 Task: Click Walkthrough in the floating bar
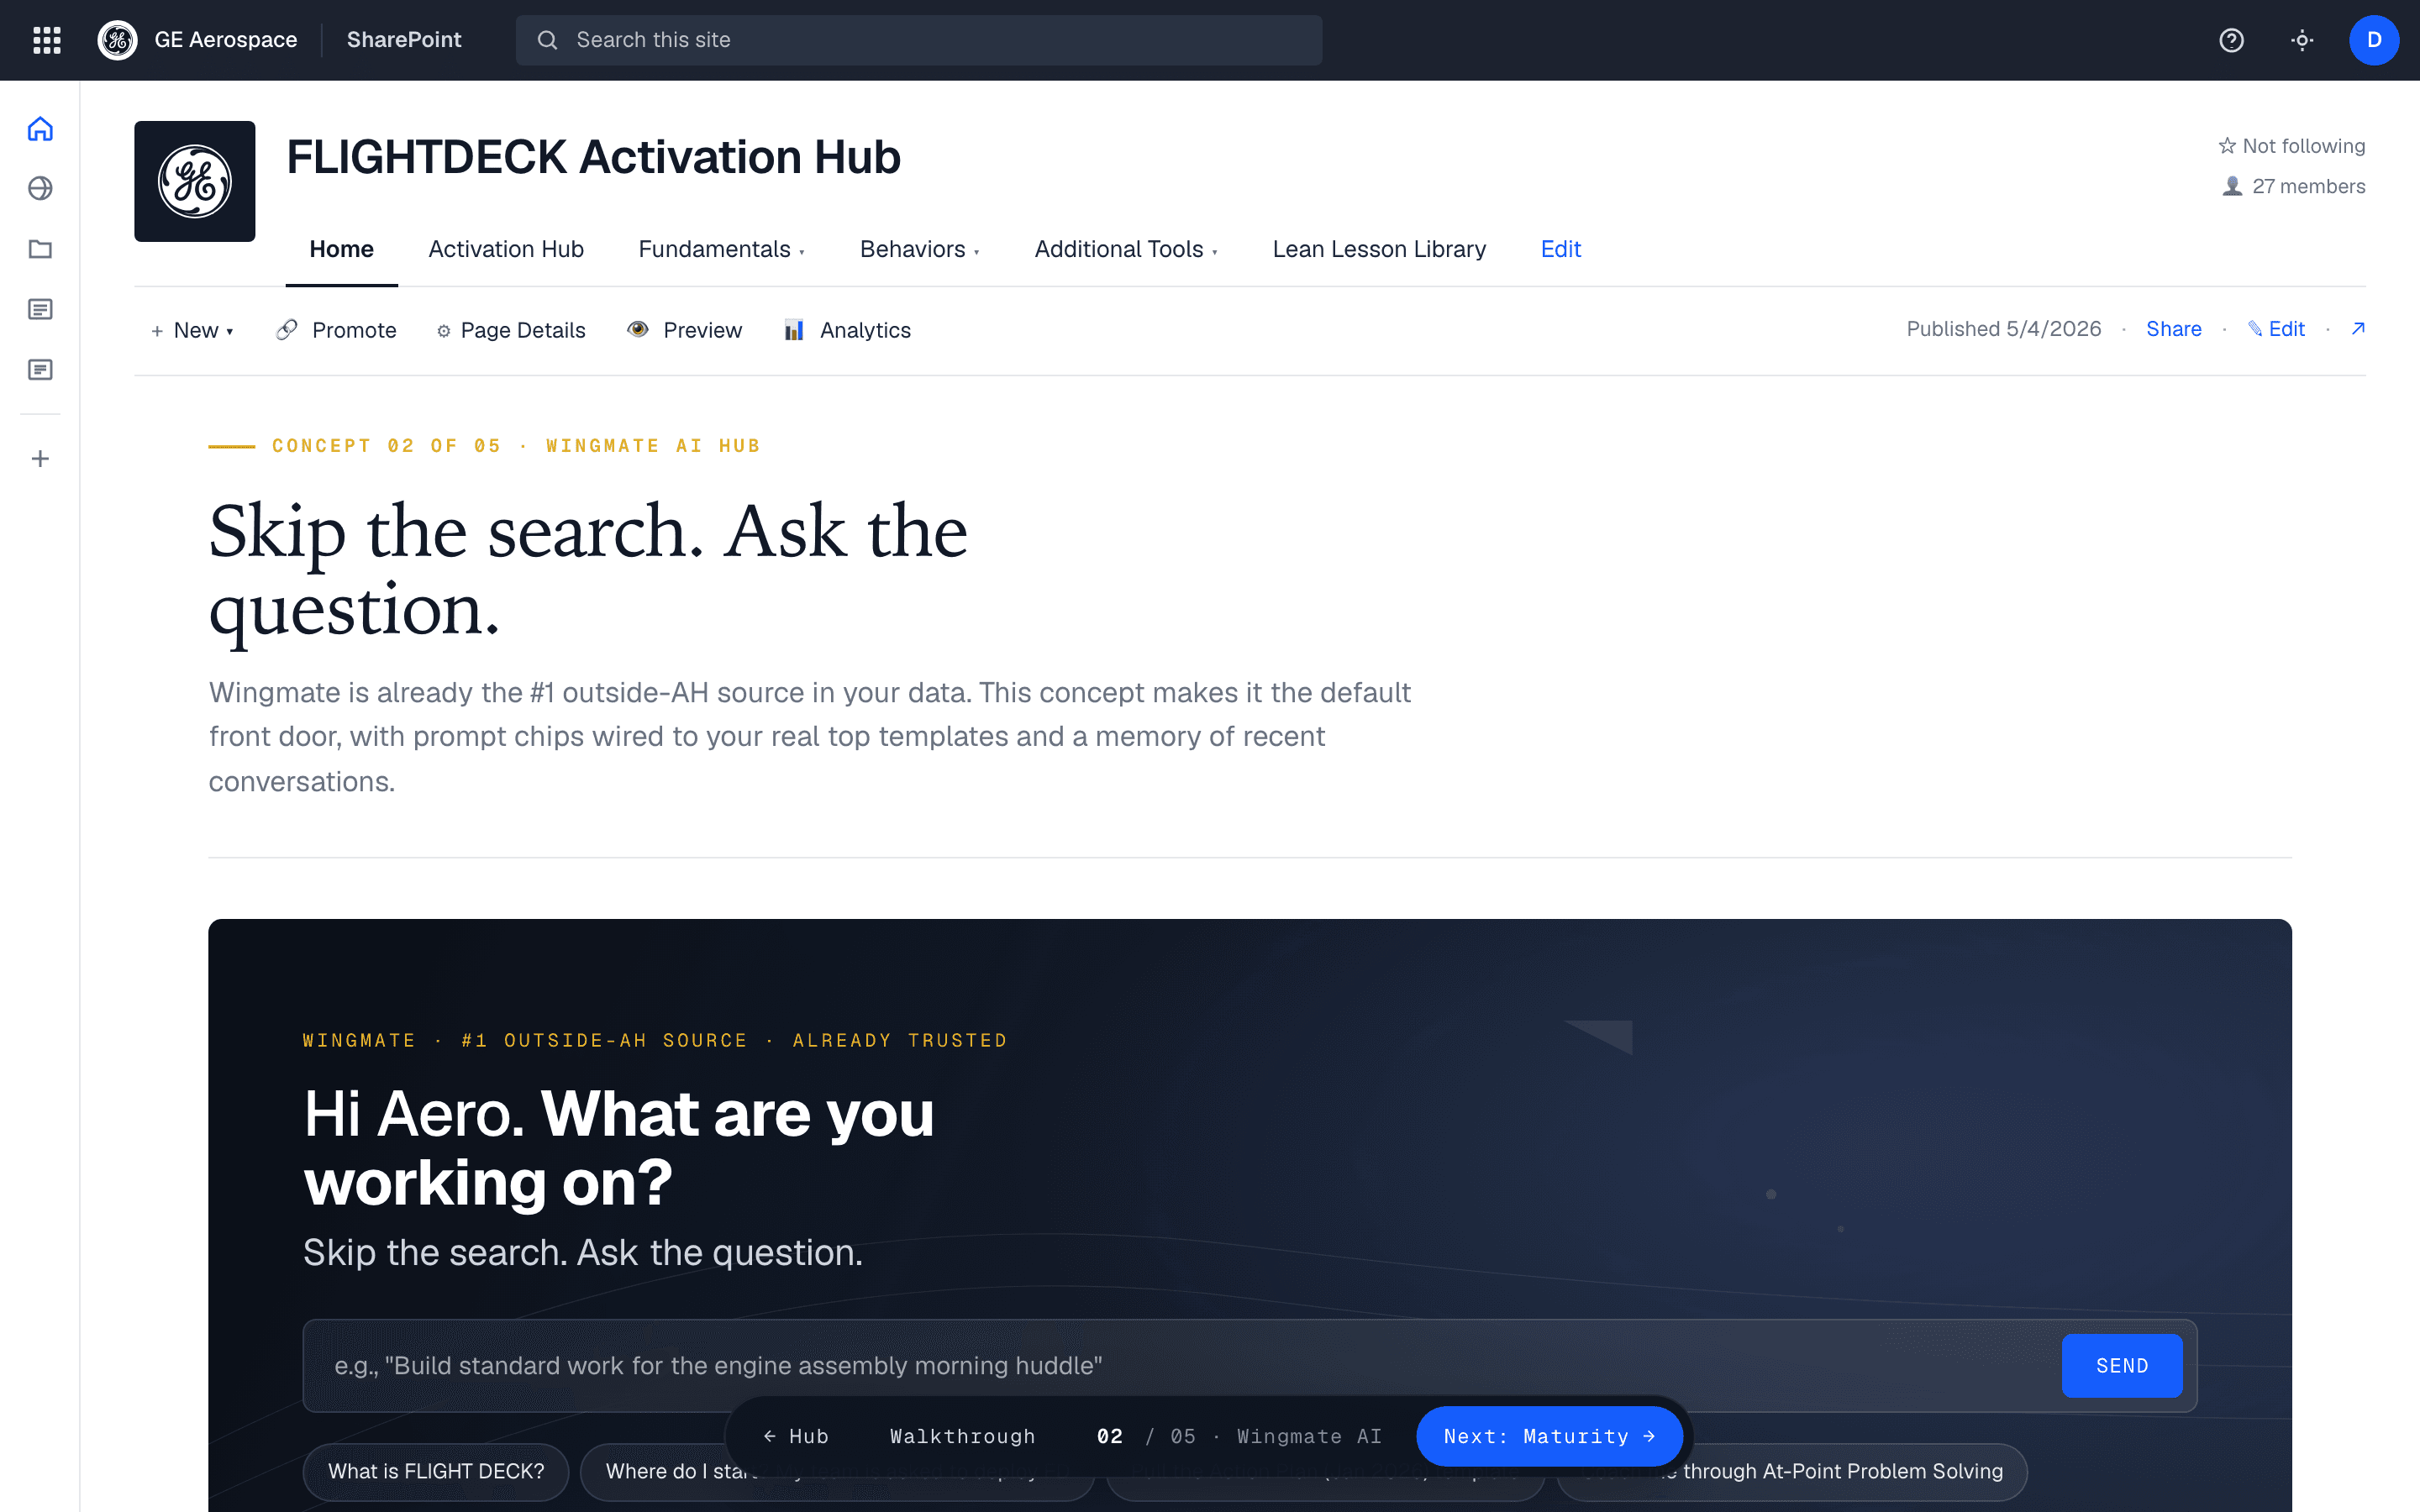962,1436
